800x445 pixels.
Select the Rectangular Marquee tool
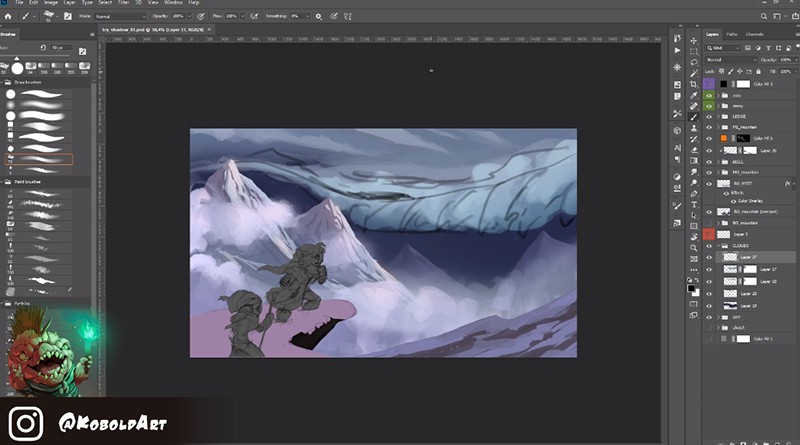tap(694, 52)
